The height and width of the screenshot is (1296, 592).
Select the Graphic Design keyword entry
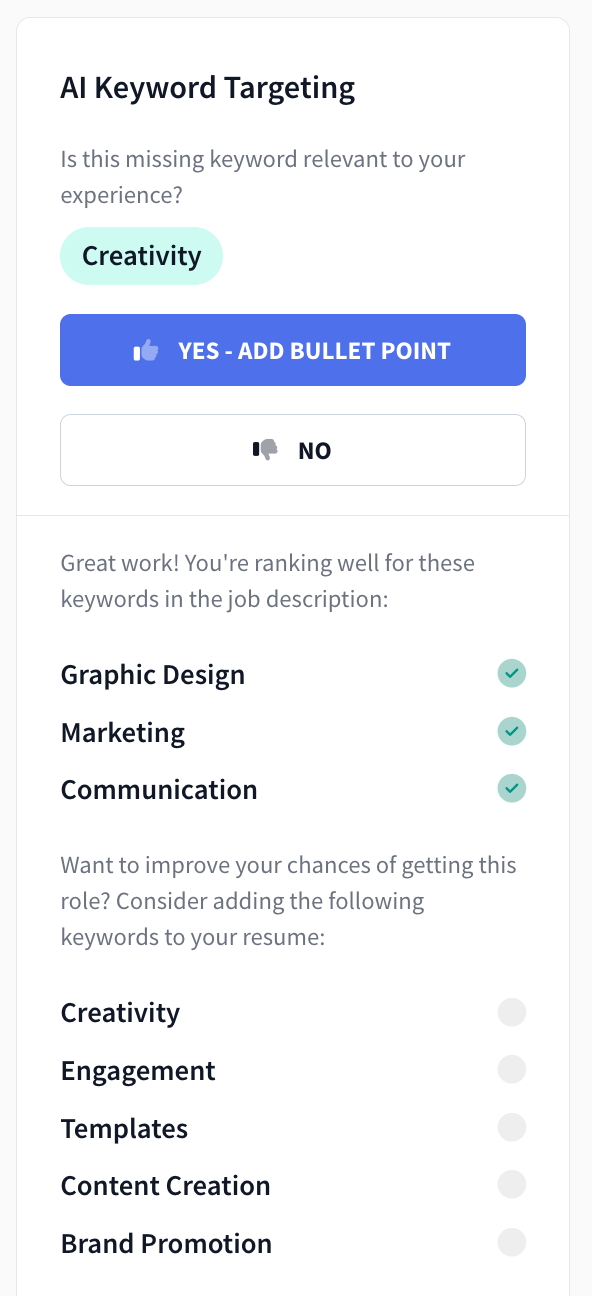coord(152,674)
